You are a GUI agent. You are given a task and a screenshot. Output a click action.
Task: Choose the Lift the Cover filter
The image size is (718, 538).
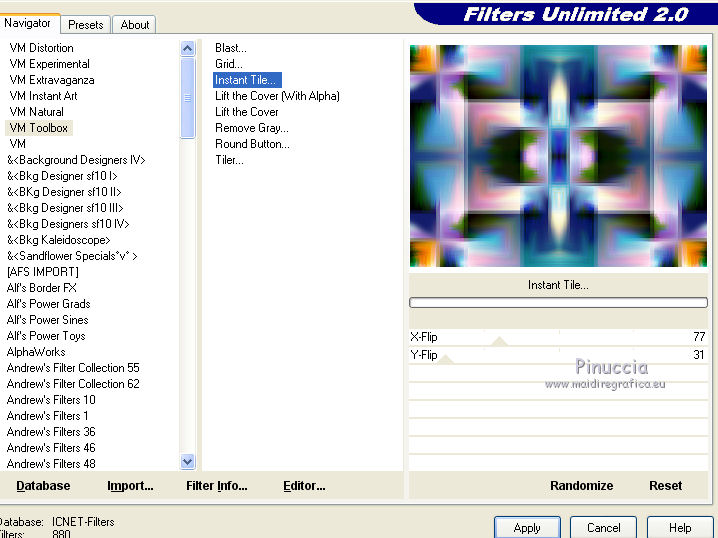pos(247,112)
